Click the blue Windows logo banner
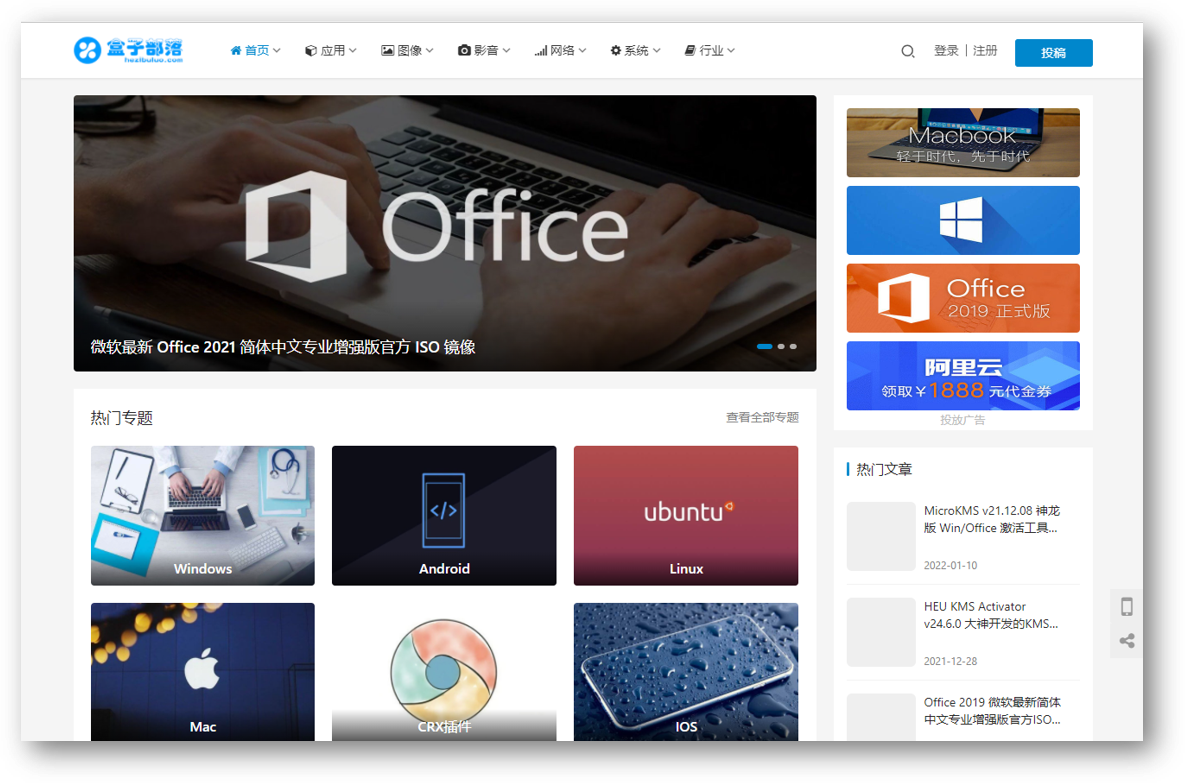Image resolution: width=1185 pixels, height=783 pixels. tap(963, 221)
